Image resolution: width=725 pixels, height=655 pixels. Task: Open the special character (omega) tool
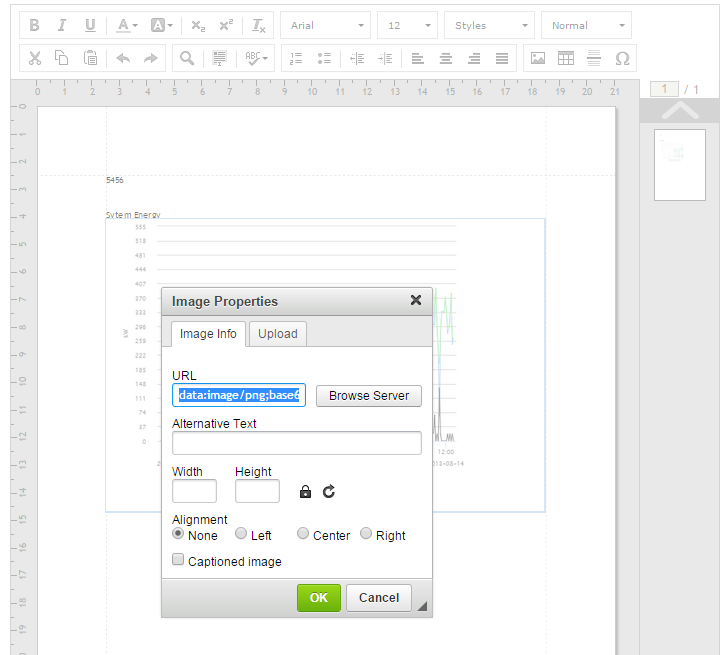pos(622,58)
